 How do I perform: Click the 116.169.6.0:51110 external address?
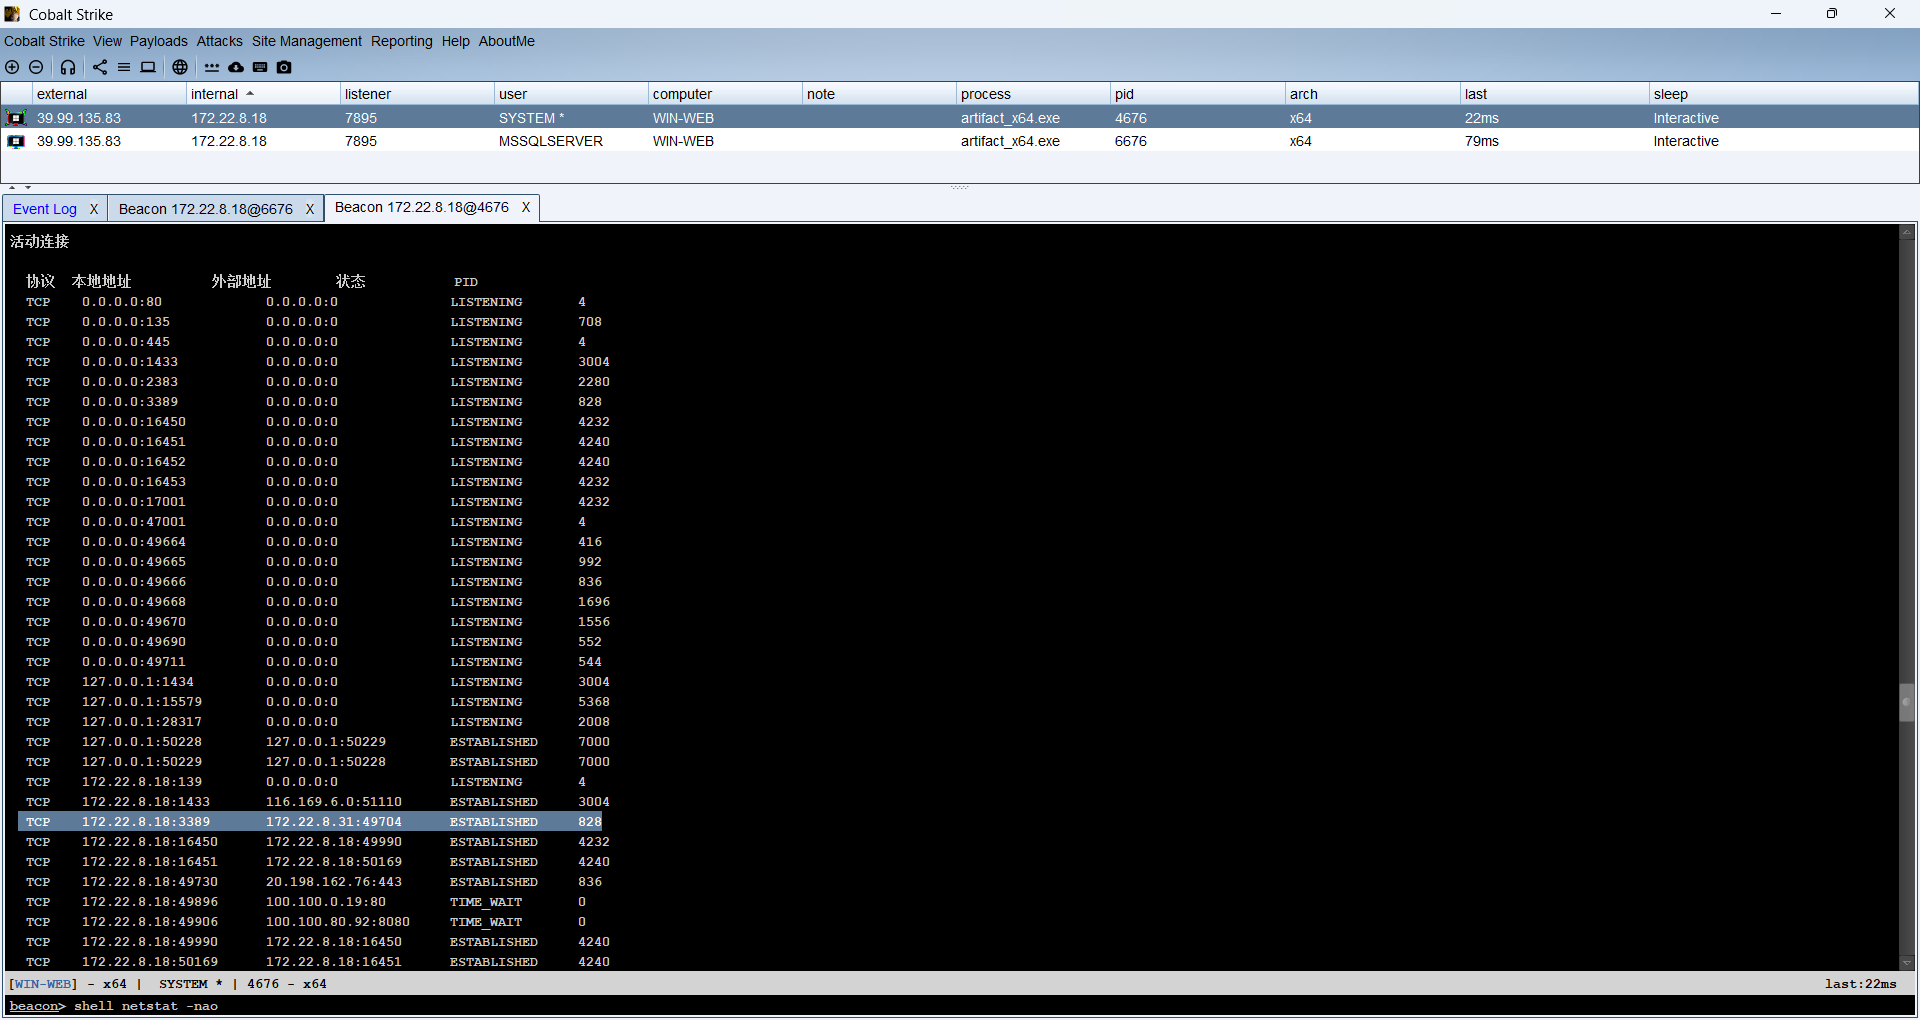(x=334, y=802)
